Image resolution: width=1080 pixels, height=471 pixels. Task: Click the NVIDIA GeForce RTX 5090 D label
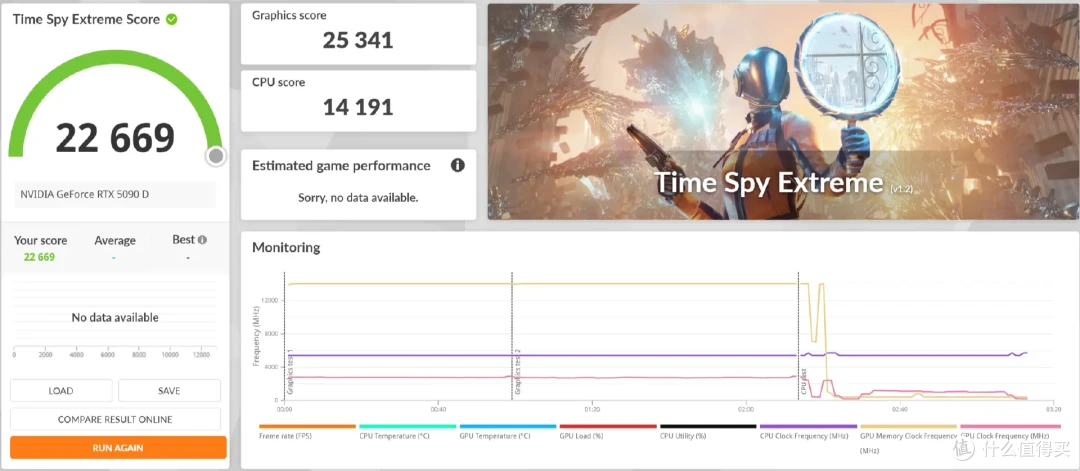click(85, 194)
